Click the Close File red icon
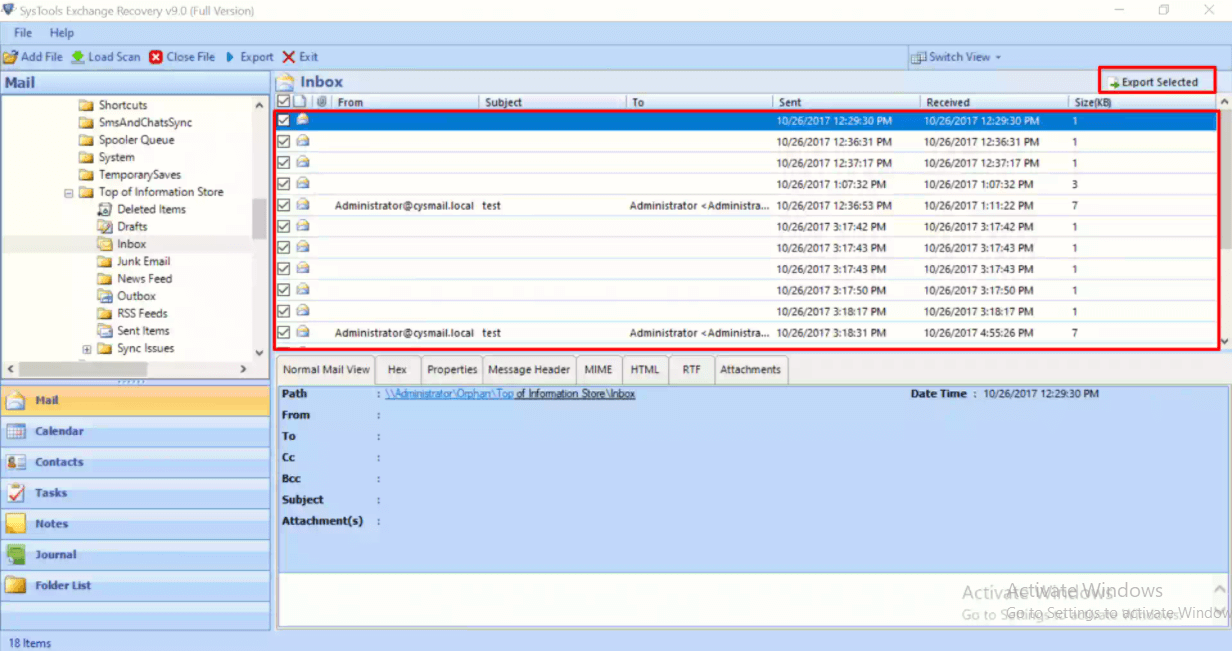This screenshot has width=1232, height=651. tap(156, 57)
